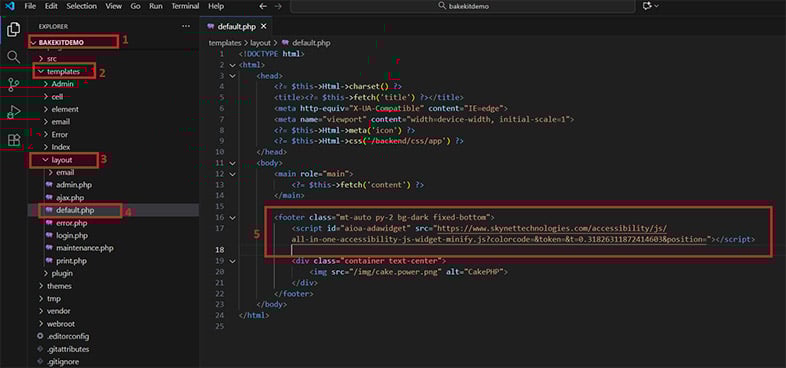Fold the container div at line 19
786x368 pixels.
tap(232, 261)
